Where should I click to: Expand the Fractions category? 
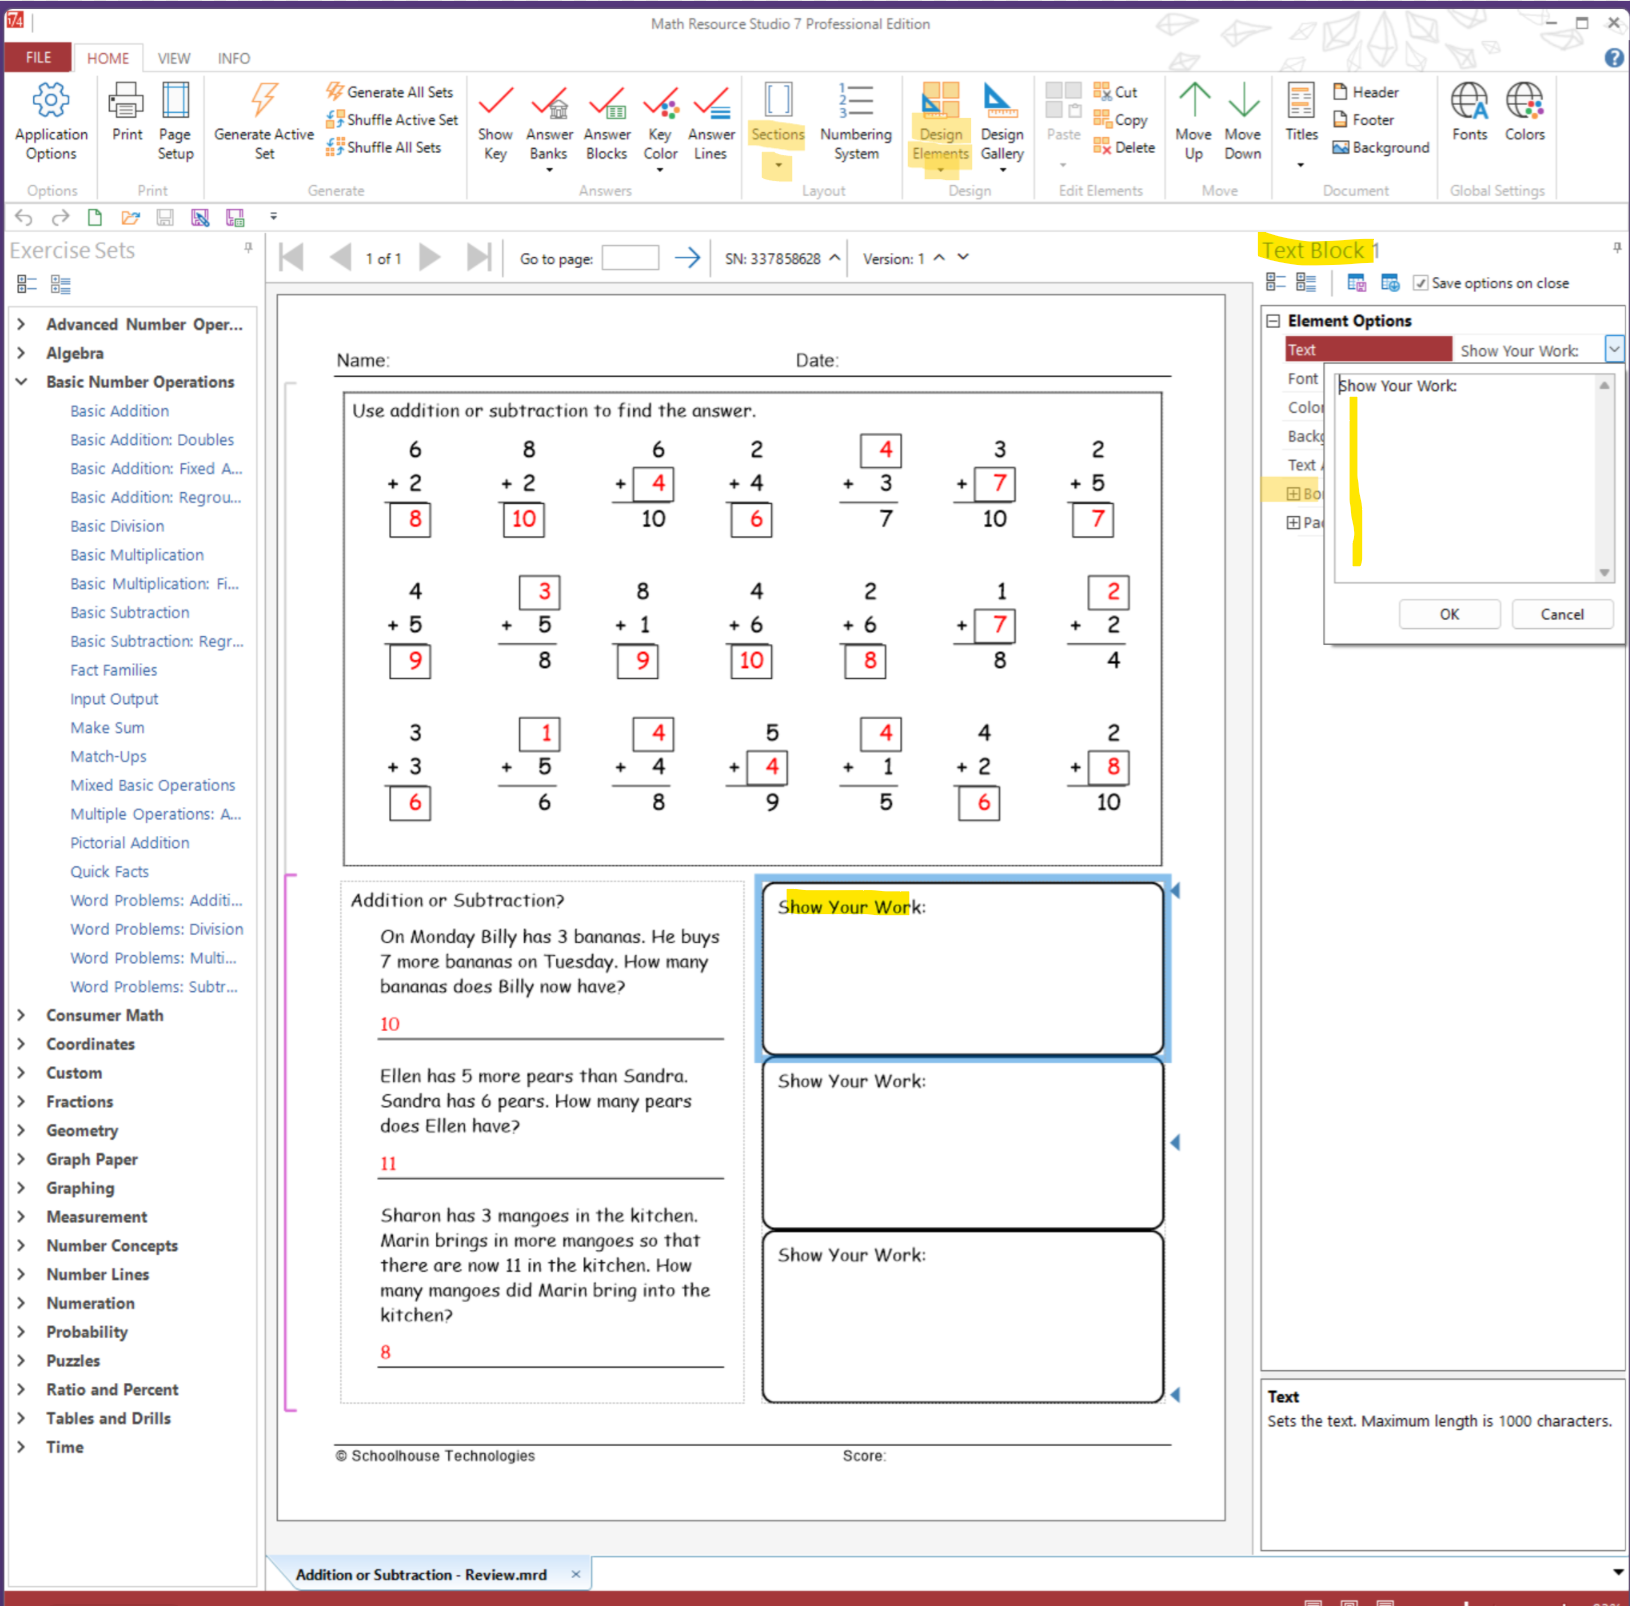(21, 1101)
